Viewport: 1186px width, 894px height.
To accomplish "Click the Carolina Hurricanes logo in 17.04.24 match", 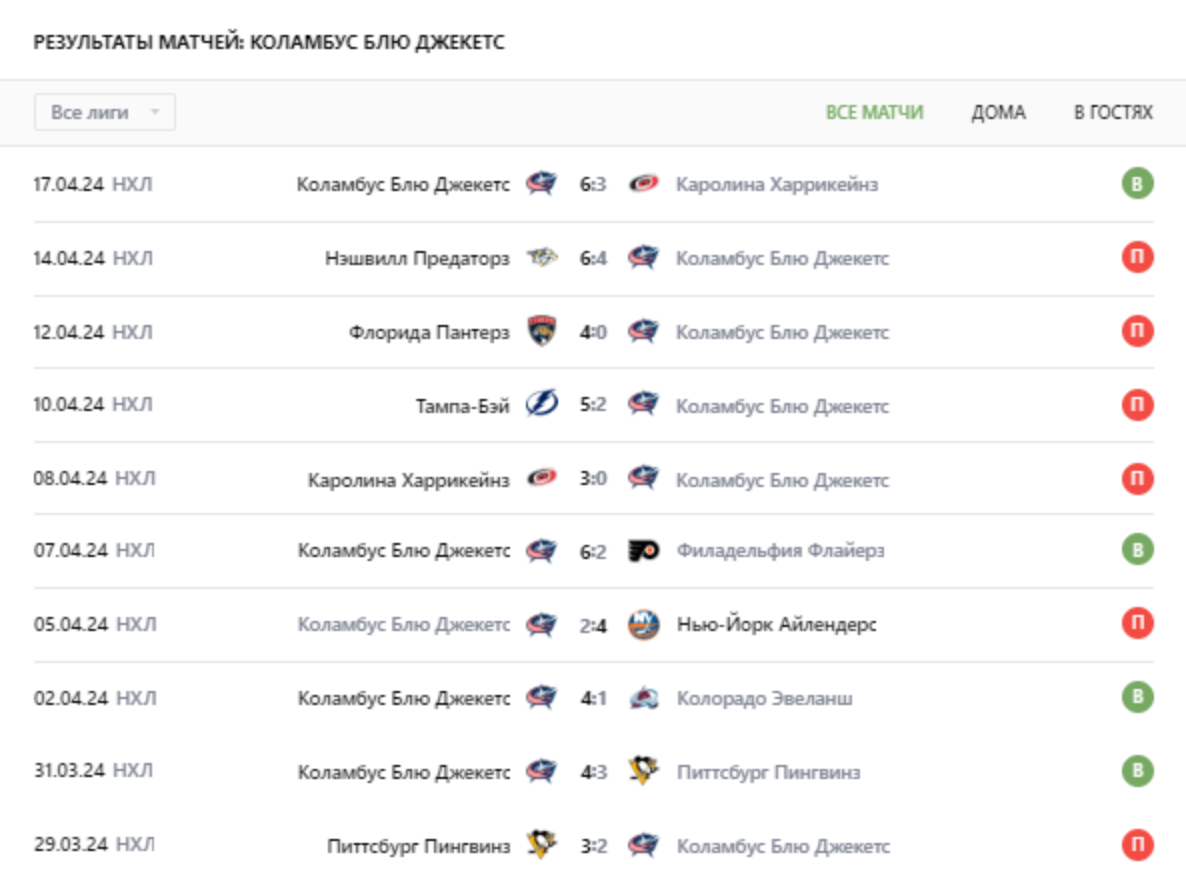I will [x=643, y=184].
